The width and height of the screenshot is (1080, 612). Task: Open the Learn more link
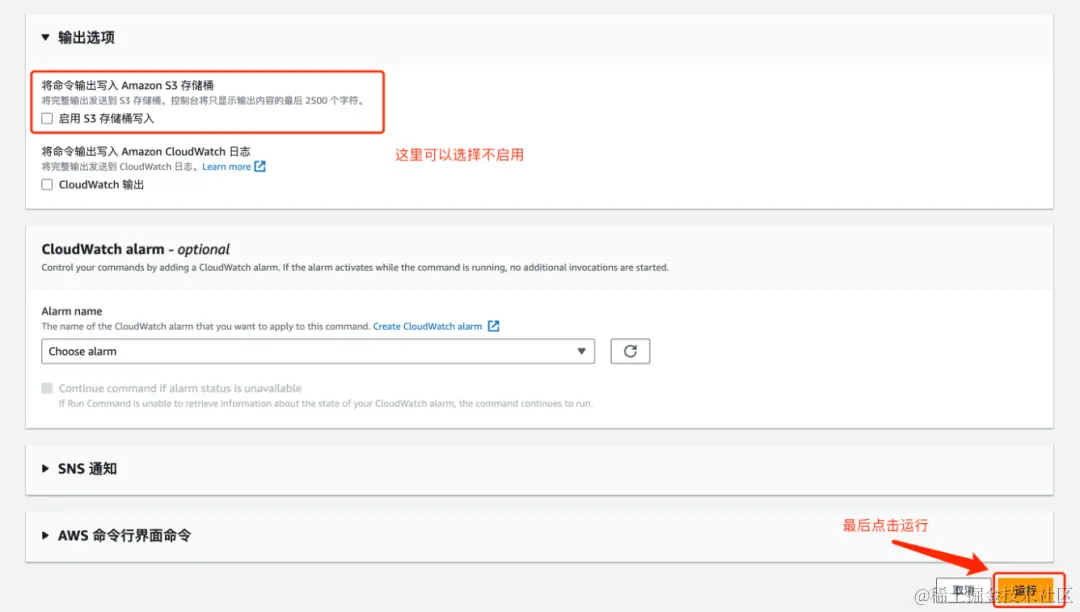click(227, 167)
